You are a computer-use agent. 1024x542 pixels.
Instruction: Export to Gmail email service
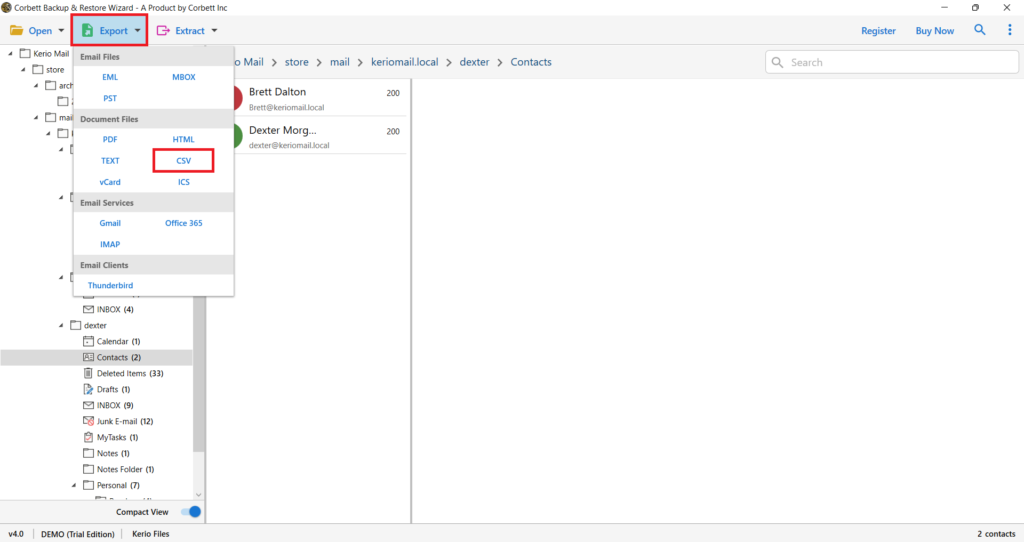coord(110,223)
